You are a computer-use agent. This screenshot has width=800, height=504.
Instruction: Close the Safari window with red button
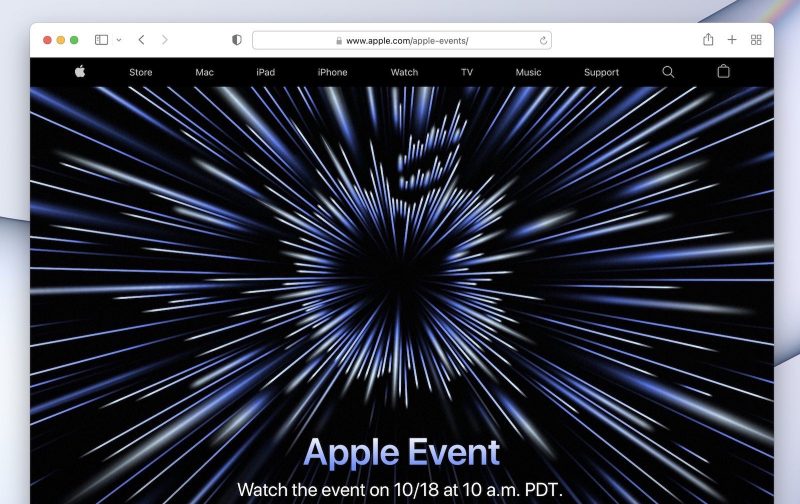(47, 40)
